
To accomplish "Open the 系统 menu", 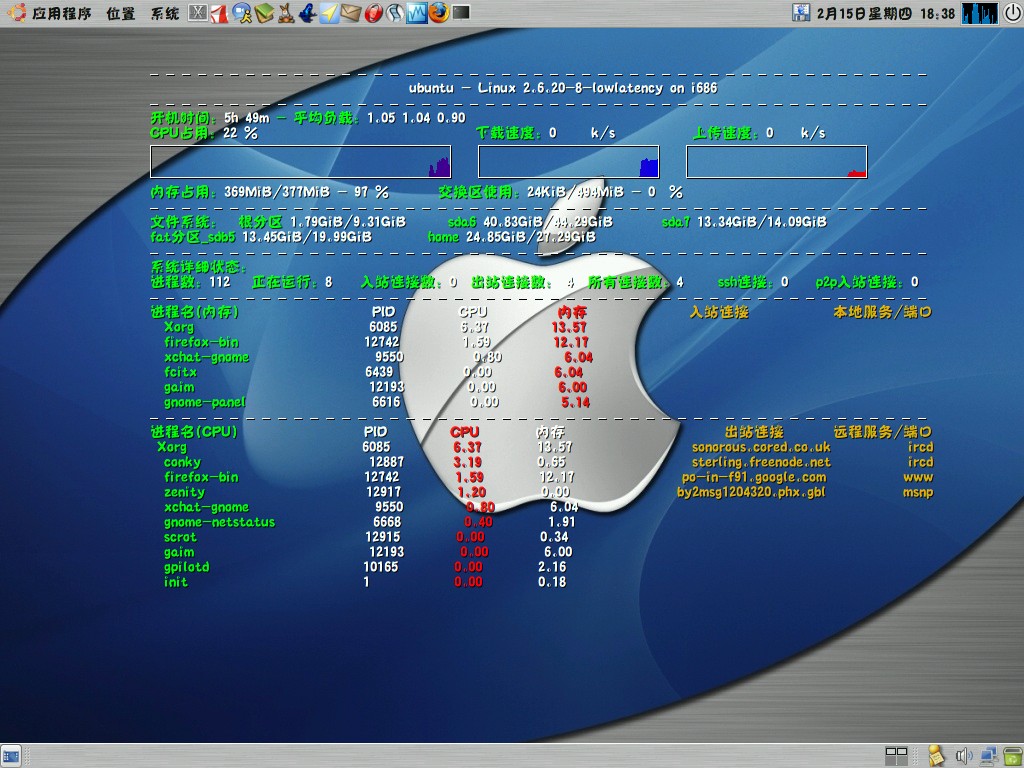I will click(x=165, y=13).
